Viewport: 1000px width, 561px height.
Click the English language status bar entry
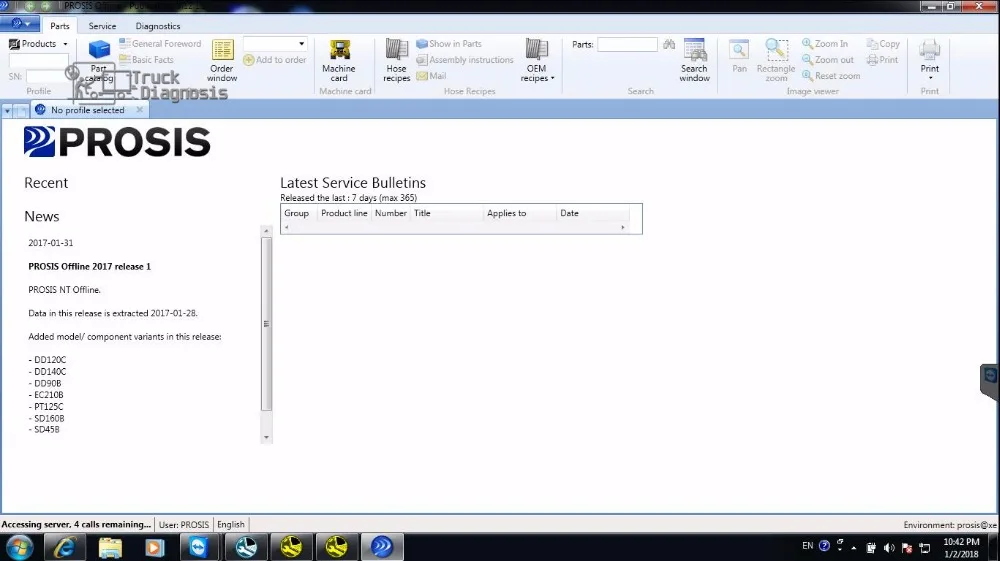point(231,525)
